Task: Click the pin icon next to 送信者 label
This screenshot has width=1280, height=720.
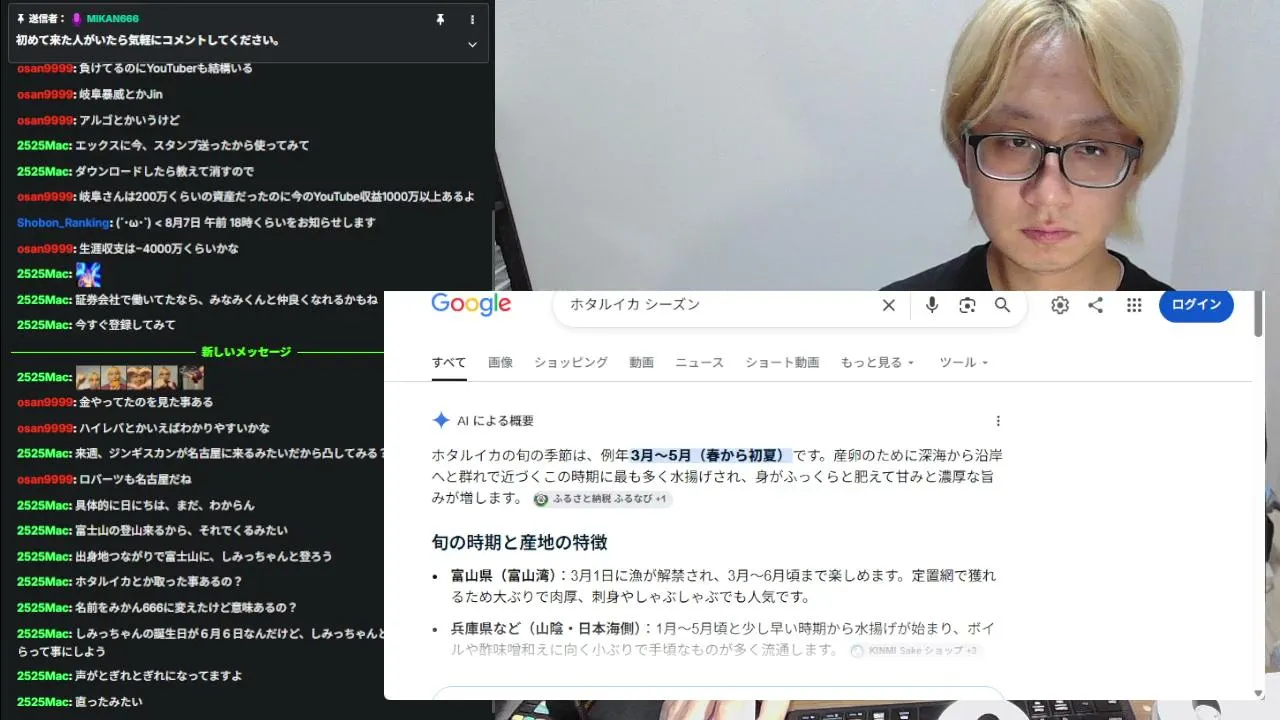Action: [x=21, y=19]
